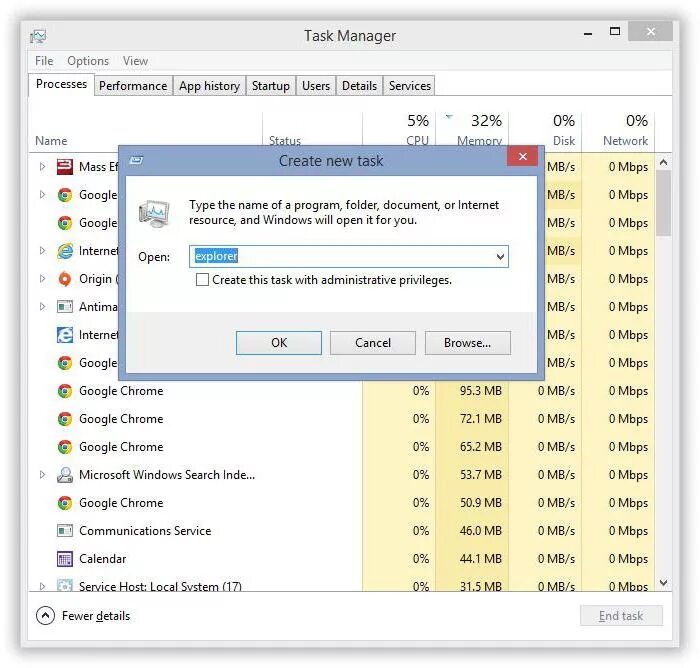Click the Communications Service process icon

pyautogui.click(x=65, y=530)
